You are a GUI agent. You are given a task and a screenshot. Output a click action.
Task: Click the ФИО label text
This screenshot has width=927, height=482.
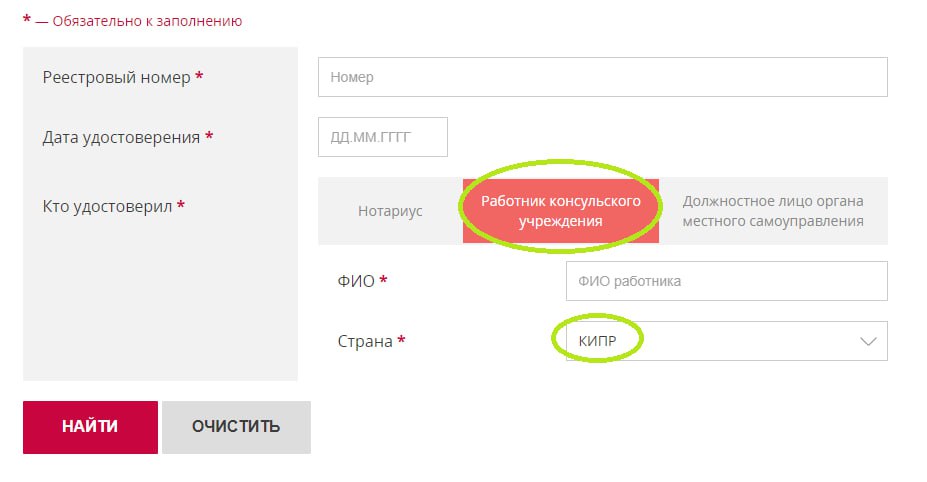356,281
